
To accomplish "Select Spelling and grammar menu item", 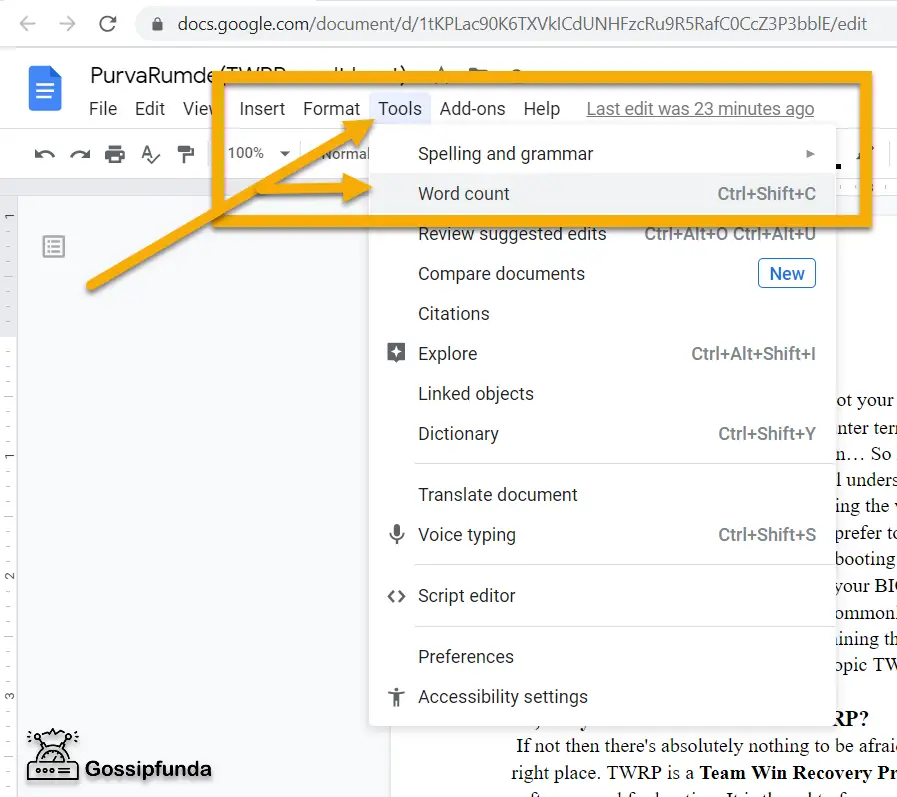I will point(603,153).
